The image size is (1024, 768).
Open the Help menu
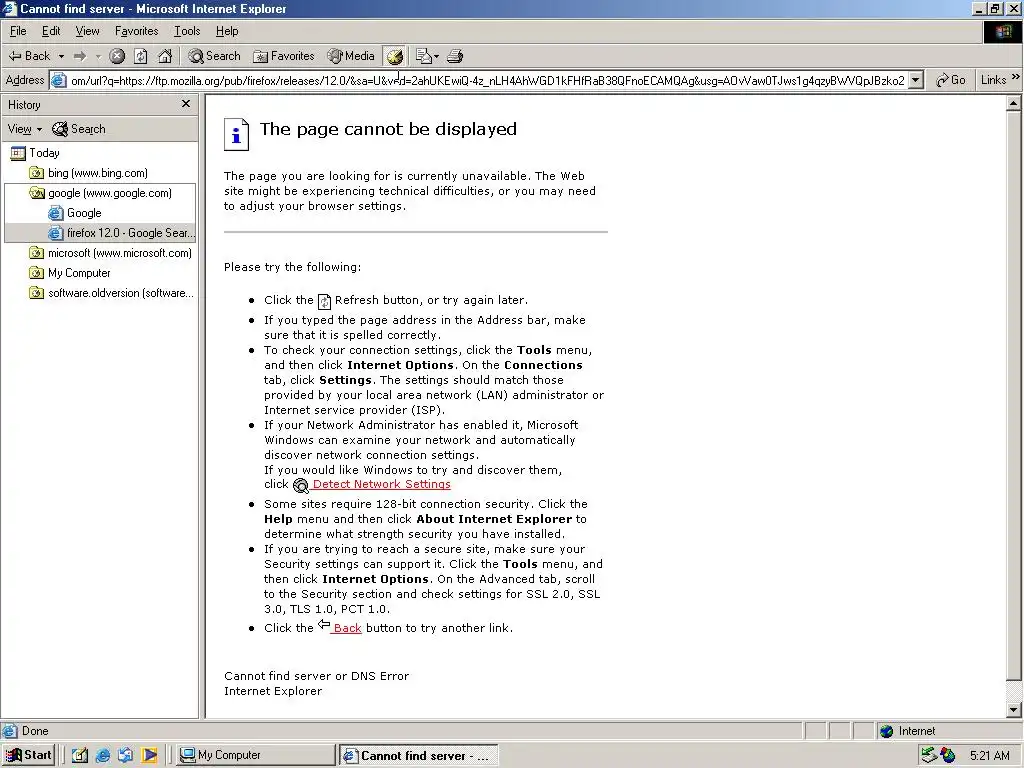(x=227, y=31)
